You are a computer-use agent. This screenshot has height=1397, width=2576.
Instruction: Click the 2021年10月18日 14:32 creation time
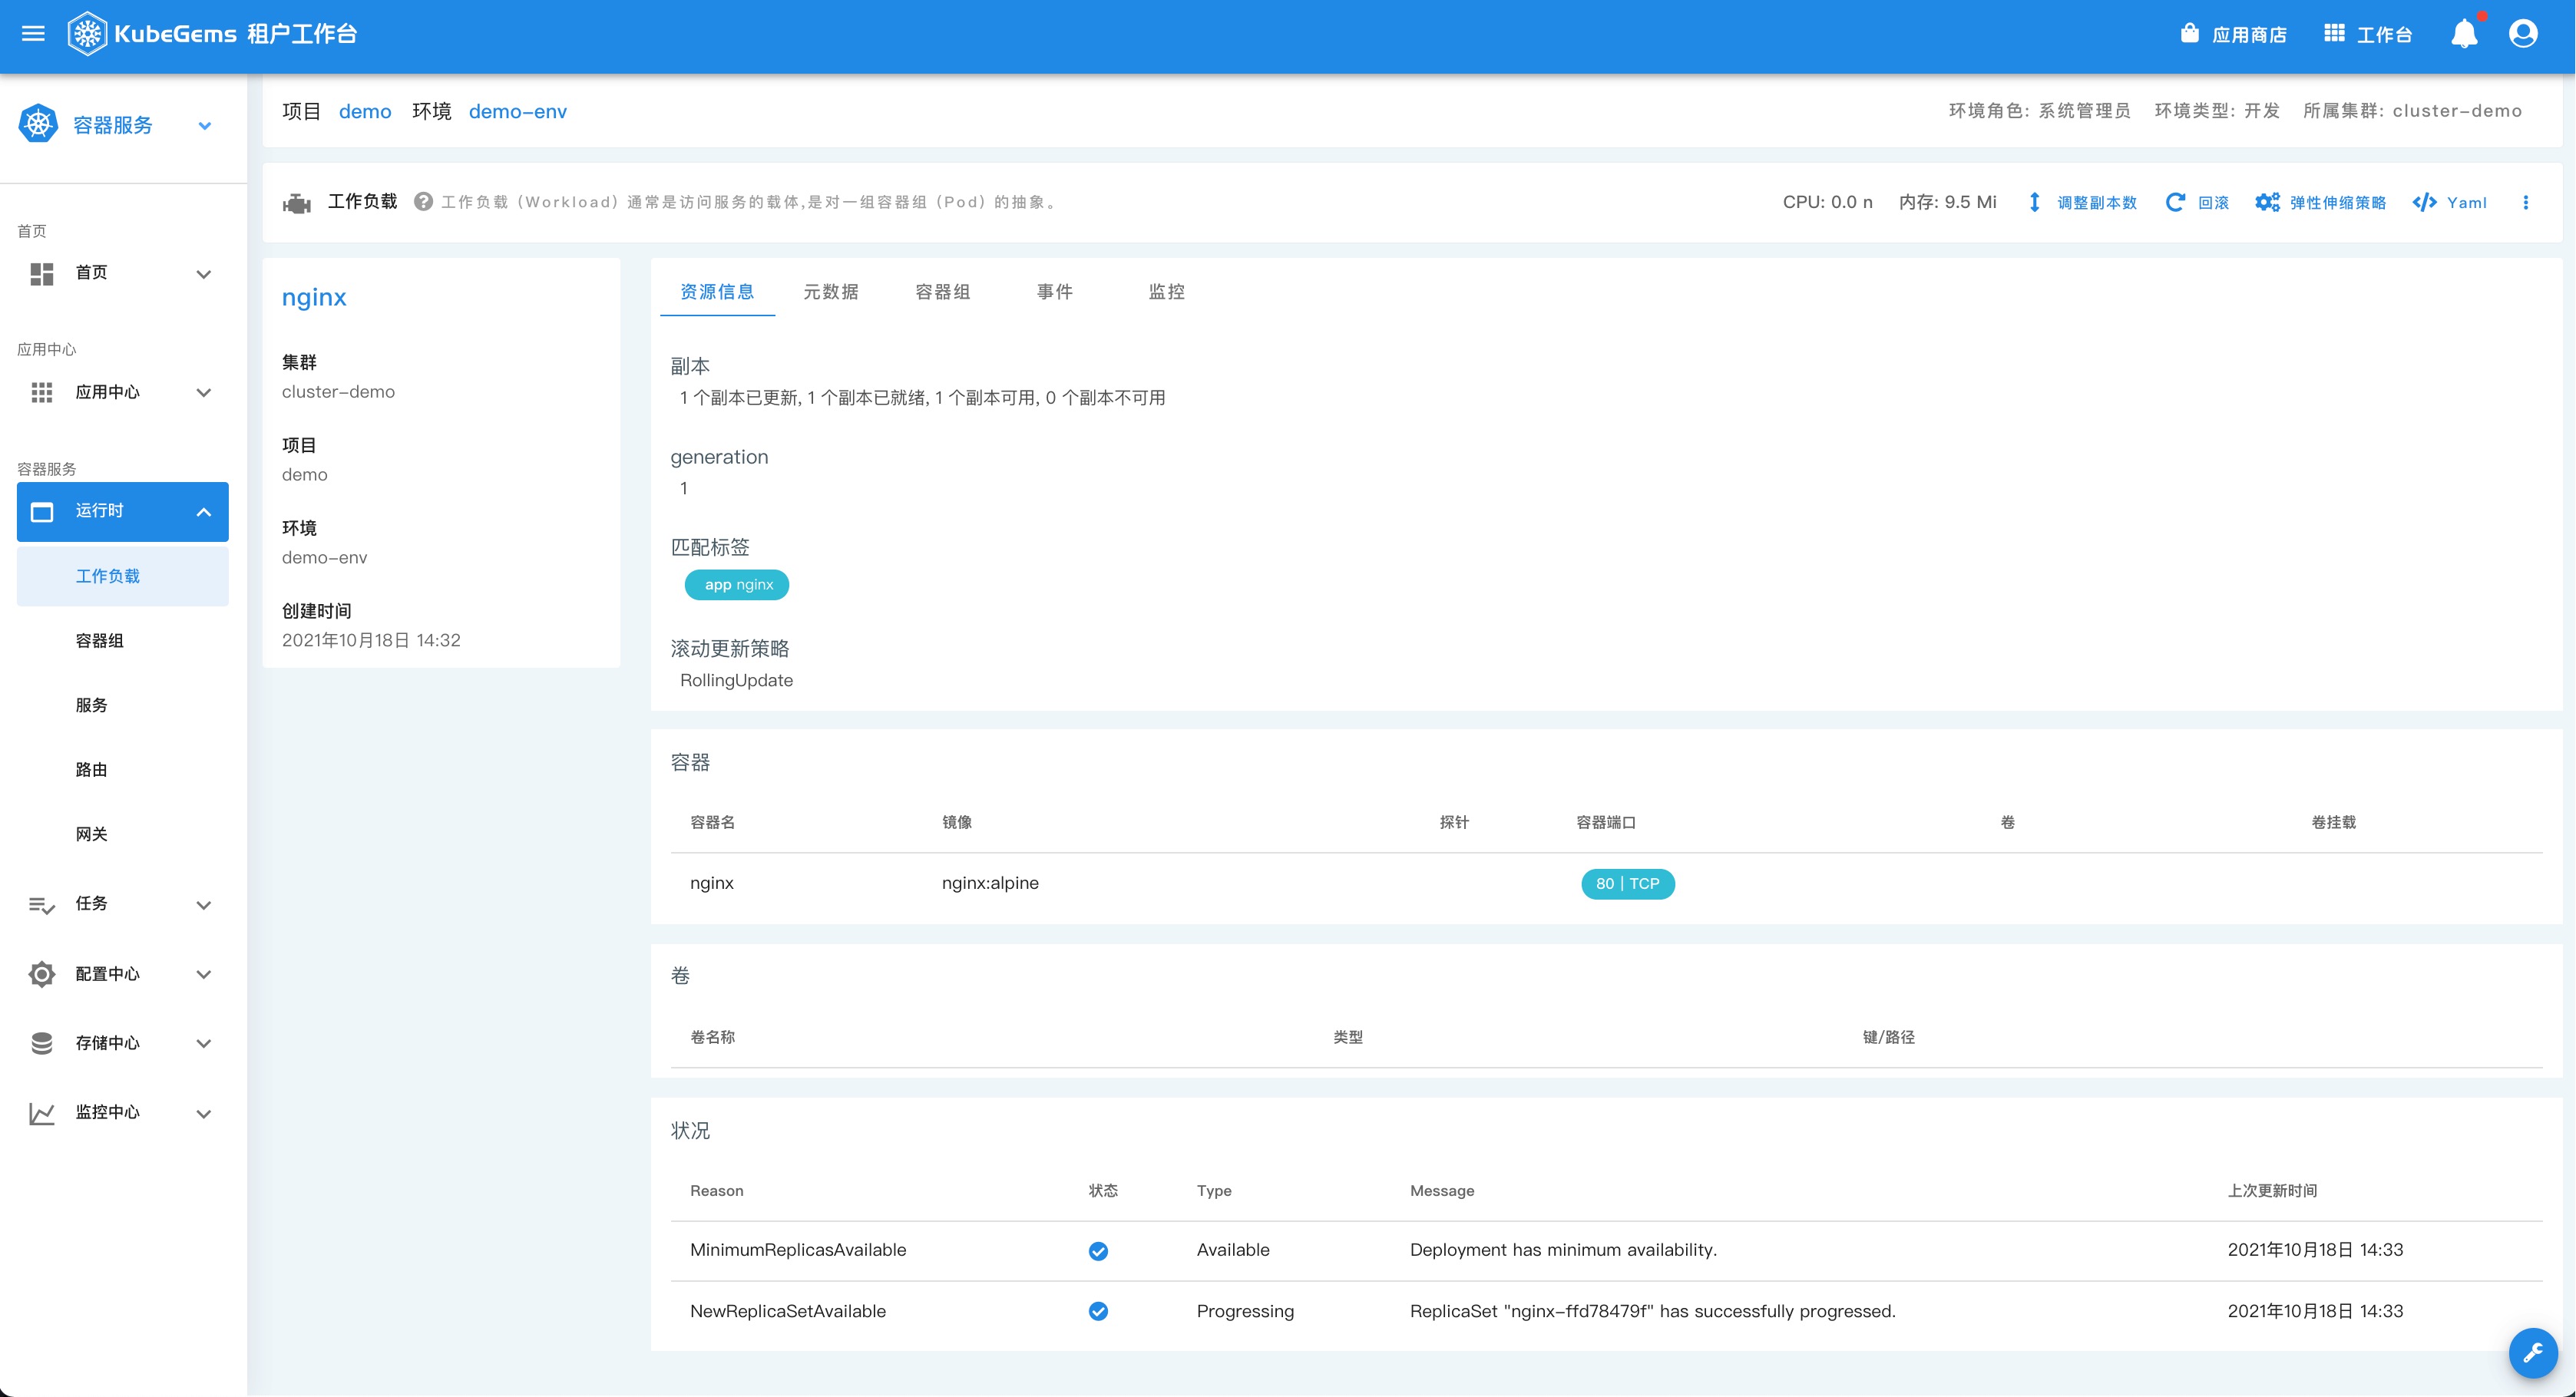[371, 640]
